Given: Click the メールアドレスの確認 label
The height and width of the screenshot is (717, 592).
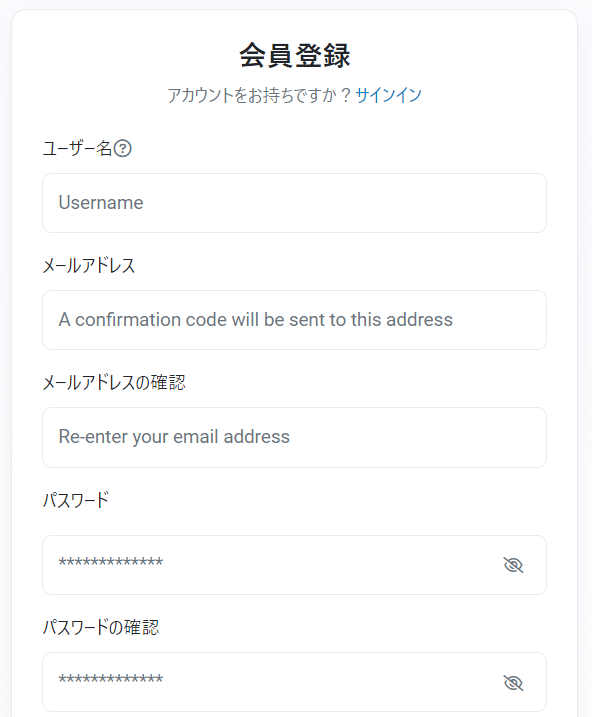Looking at the screenshot, I should click(x=114, y=383).
